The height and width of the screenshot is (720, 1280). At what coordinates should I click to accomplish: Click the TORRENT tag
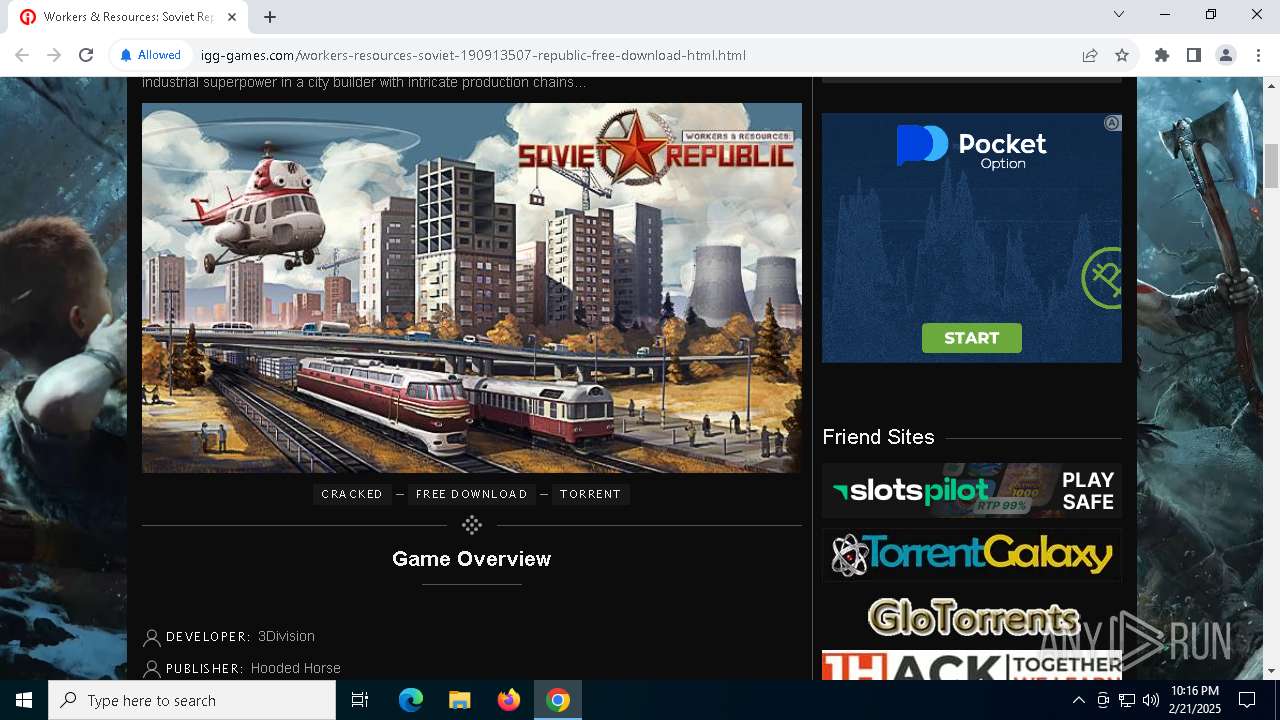tap(590, 494)
